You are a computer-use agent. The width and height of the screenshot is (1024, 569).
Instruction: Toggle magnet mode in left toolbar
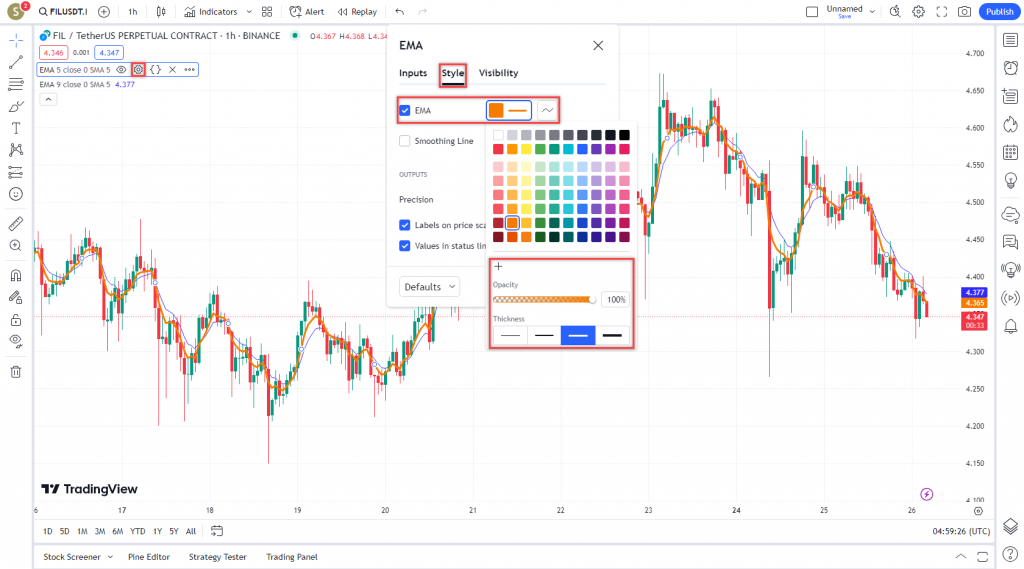click(x=16, y=276)
